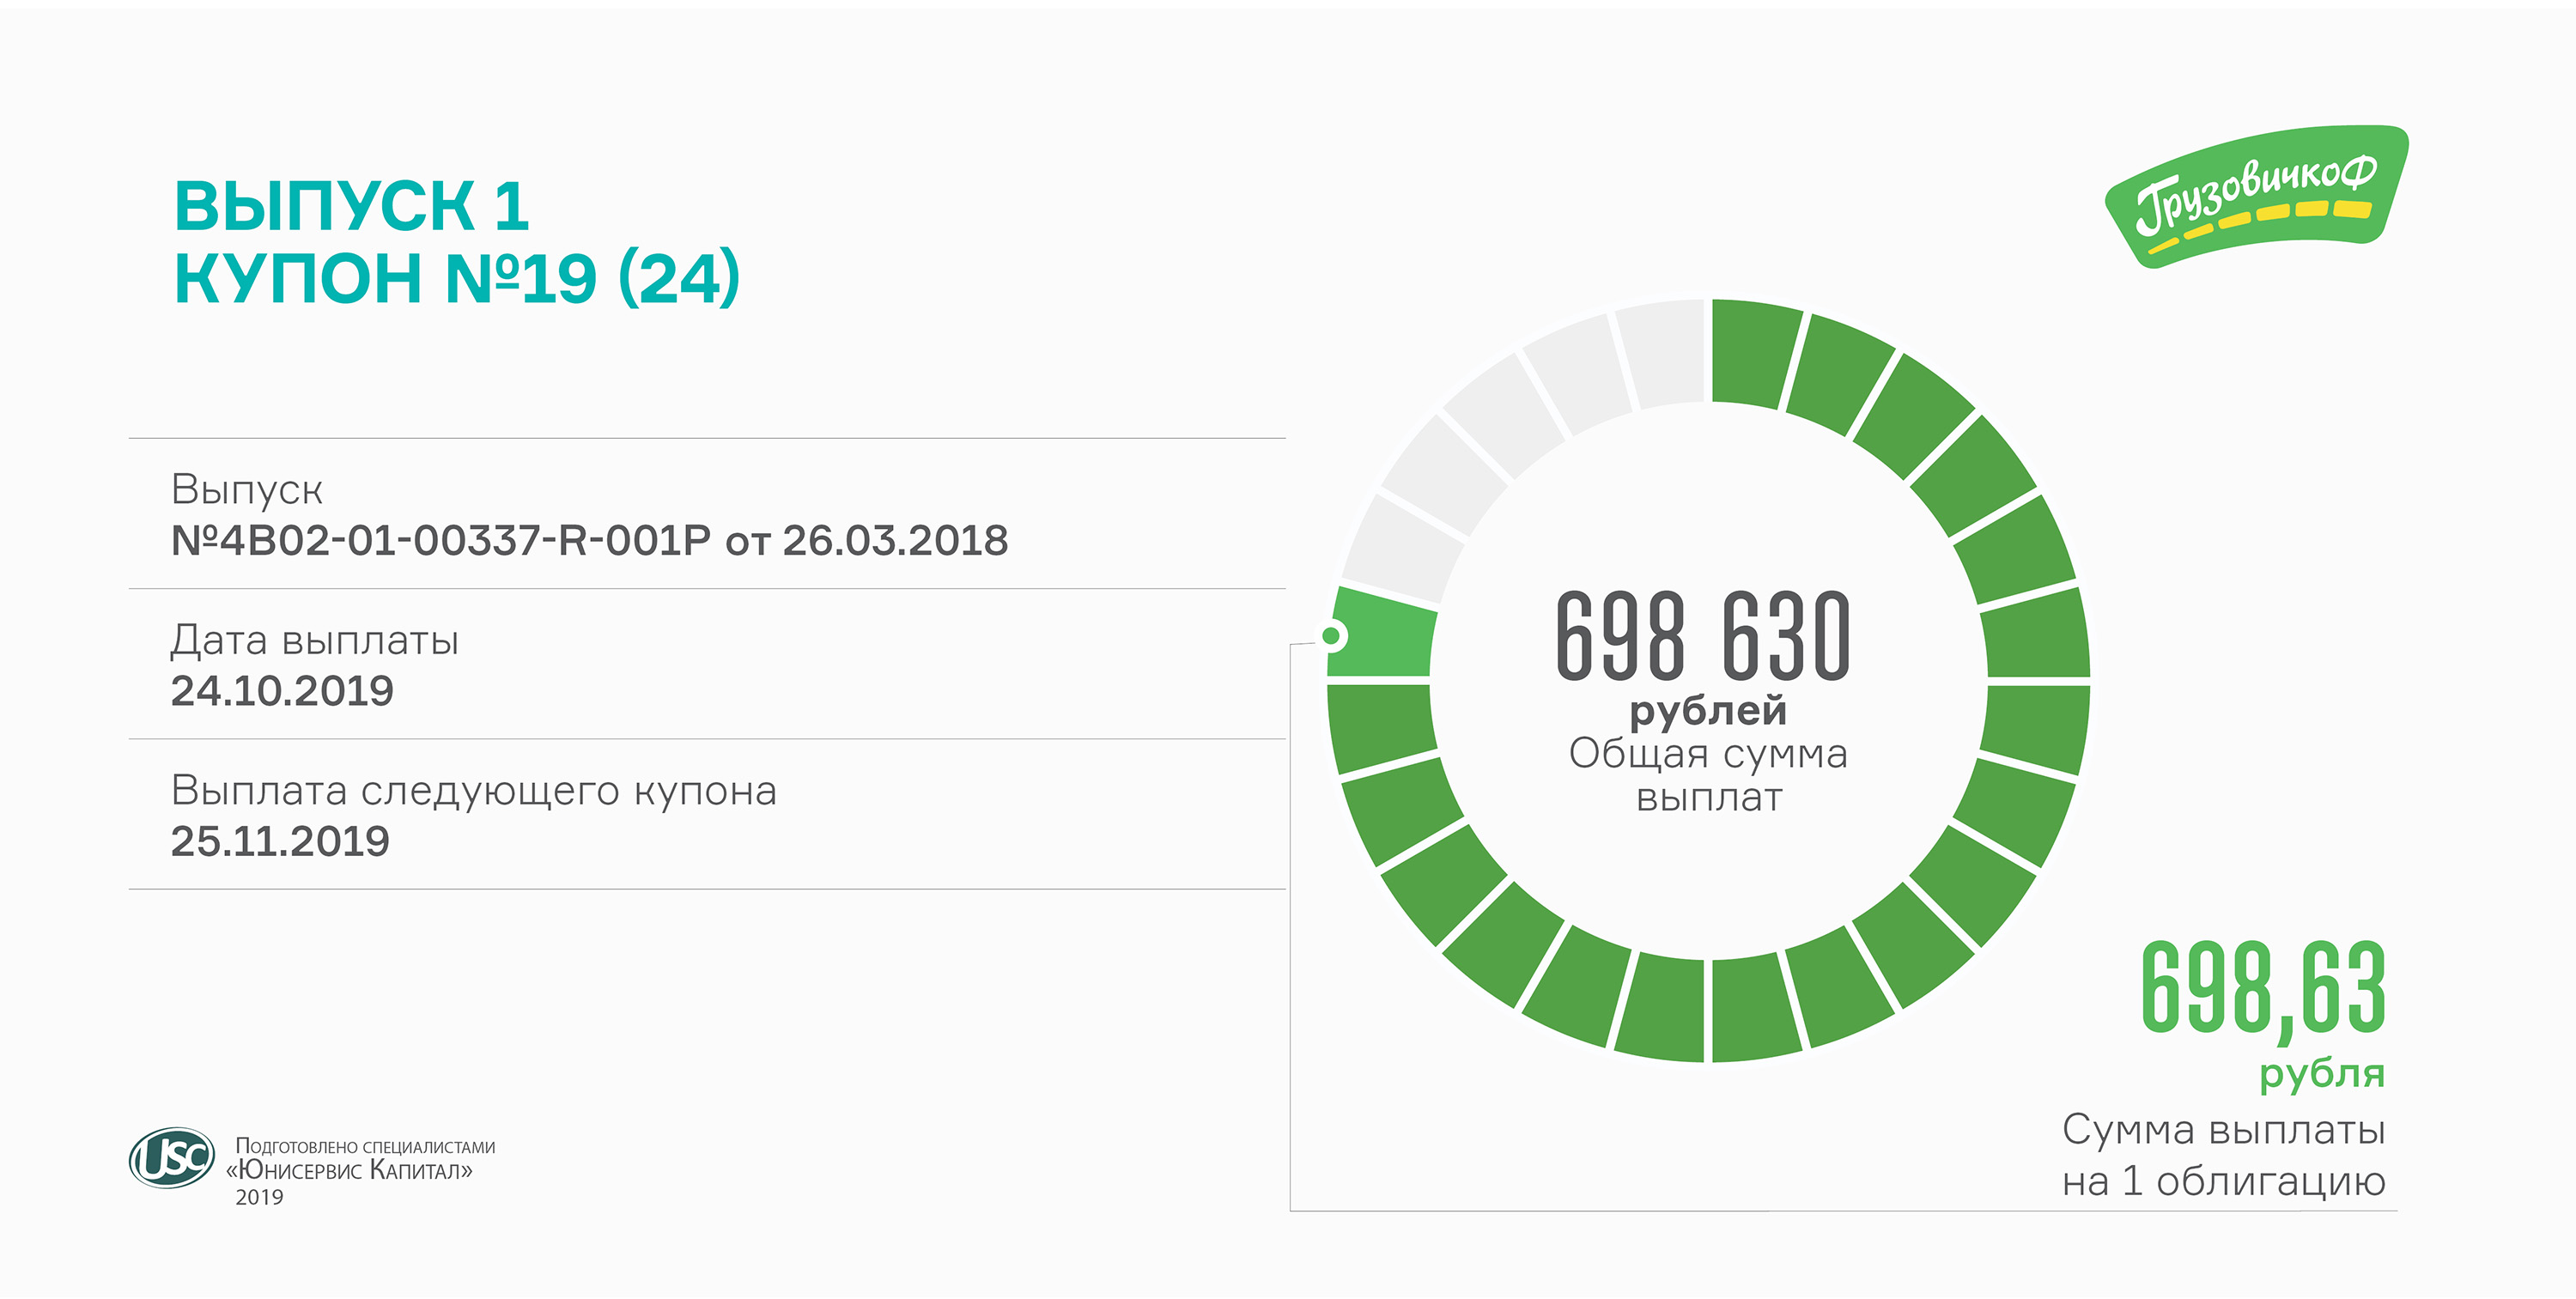
Task: Click the USC round logo
Action: coord(172,1158)
